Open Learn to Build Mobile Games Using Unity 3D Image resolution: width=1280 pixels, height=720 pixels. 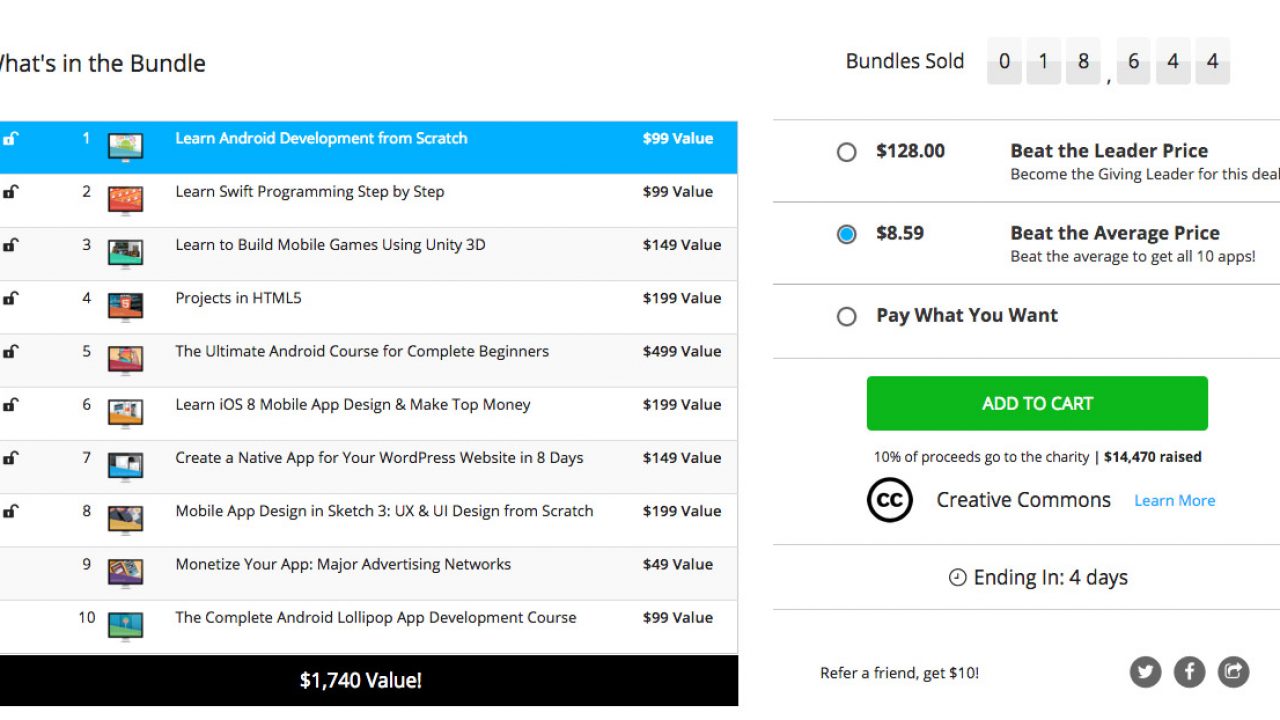pos(330,245)
